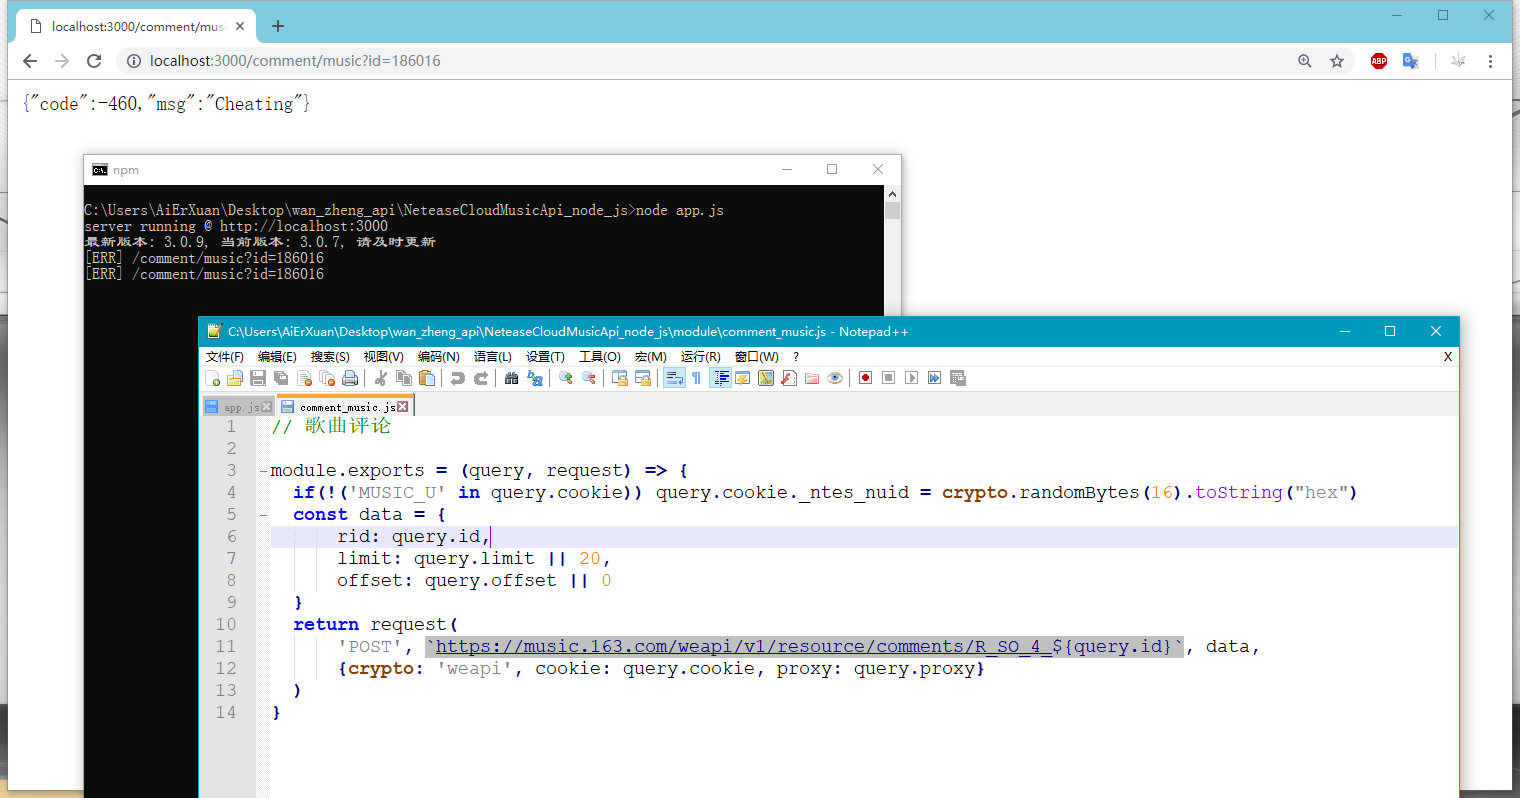This screenshot has height=798, width=1520.
Task: Open the Chrome customize menu (three dots)
Action: tap(1491, 61)
